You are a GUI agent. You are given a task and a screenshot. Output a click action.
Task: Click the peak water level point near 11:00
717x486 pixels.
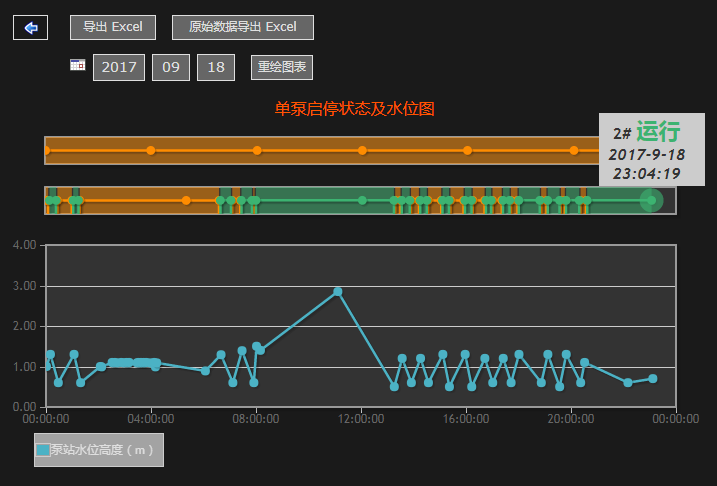tap(338, 291)
